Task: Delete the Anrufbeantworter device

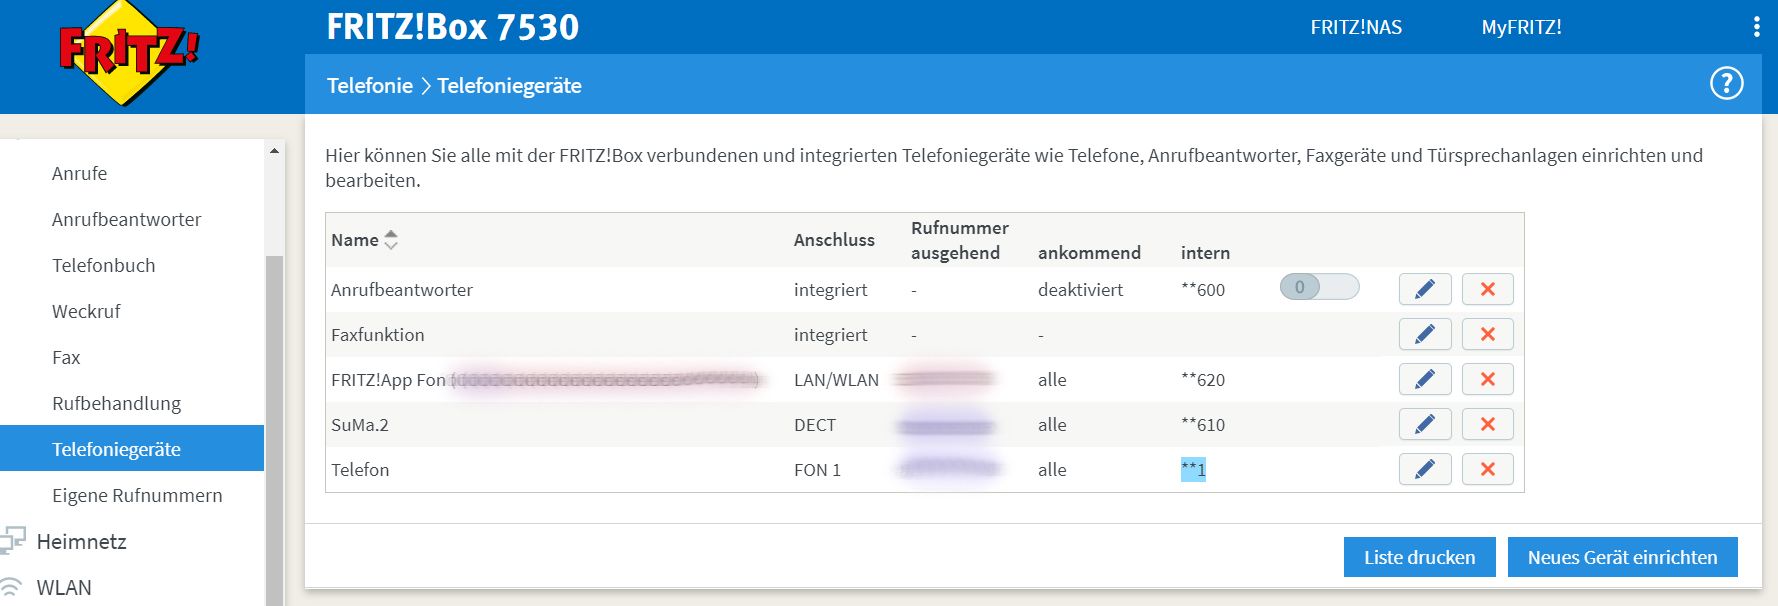Action: coord(1488,289)
